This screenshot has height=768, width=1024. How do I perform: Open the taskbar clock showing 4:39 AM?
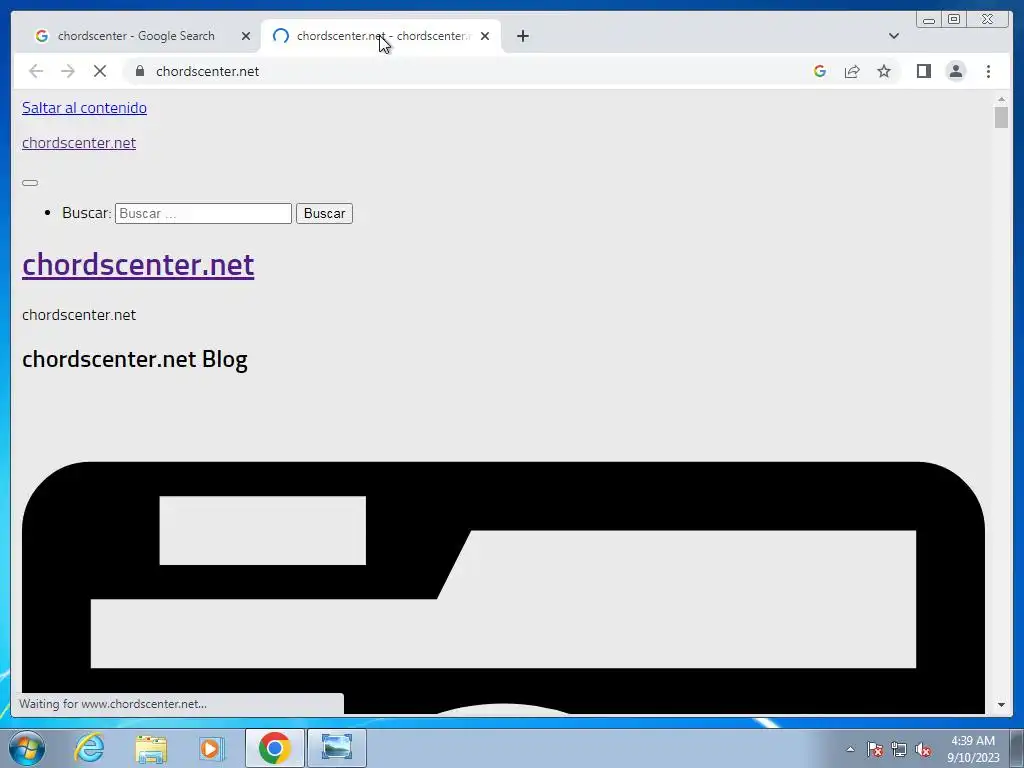pyautogui.click(x=973, y=749)
